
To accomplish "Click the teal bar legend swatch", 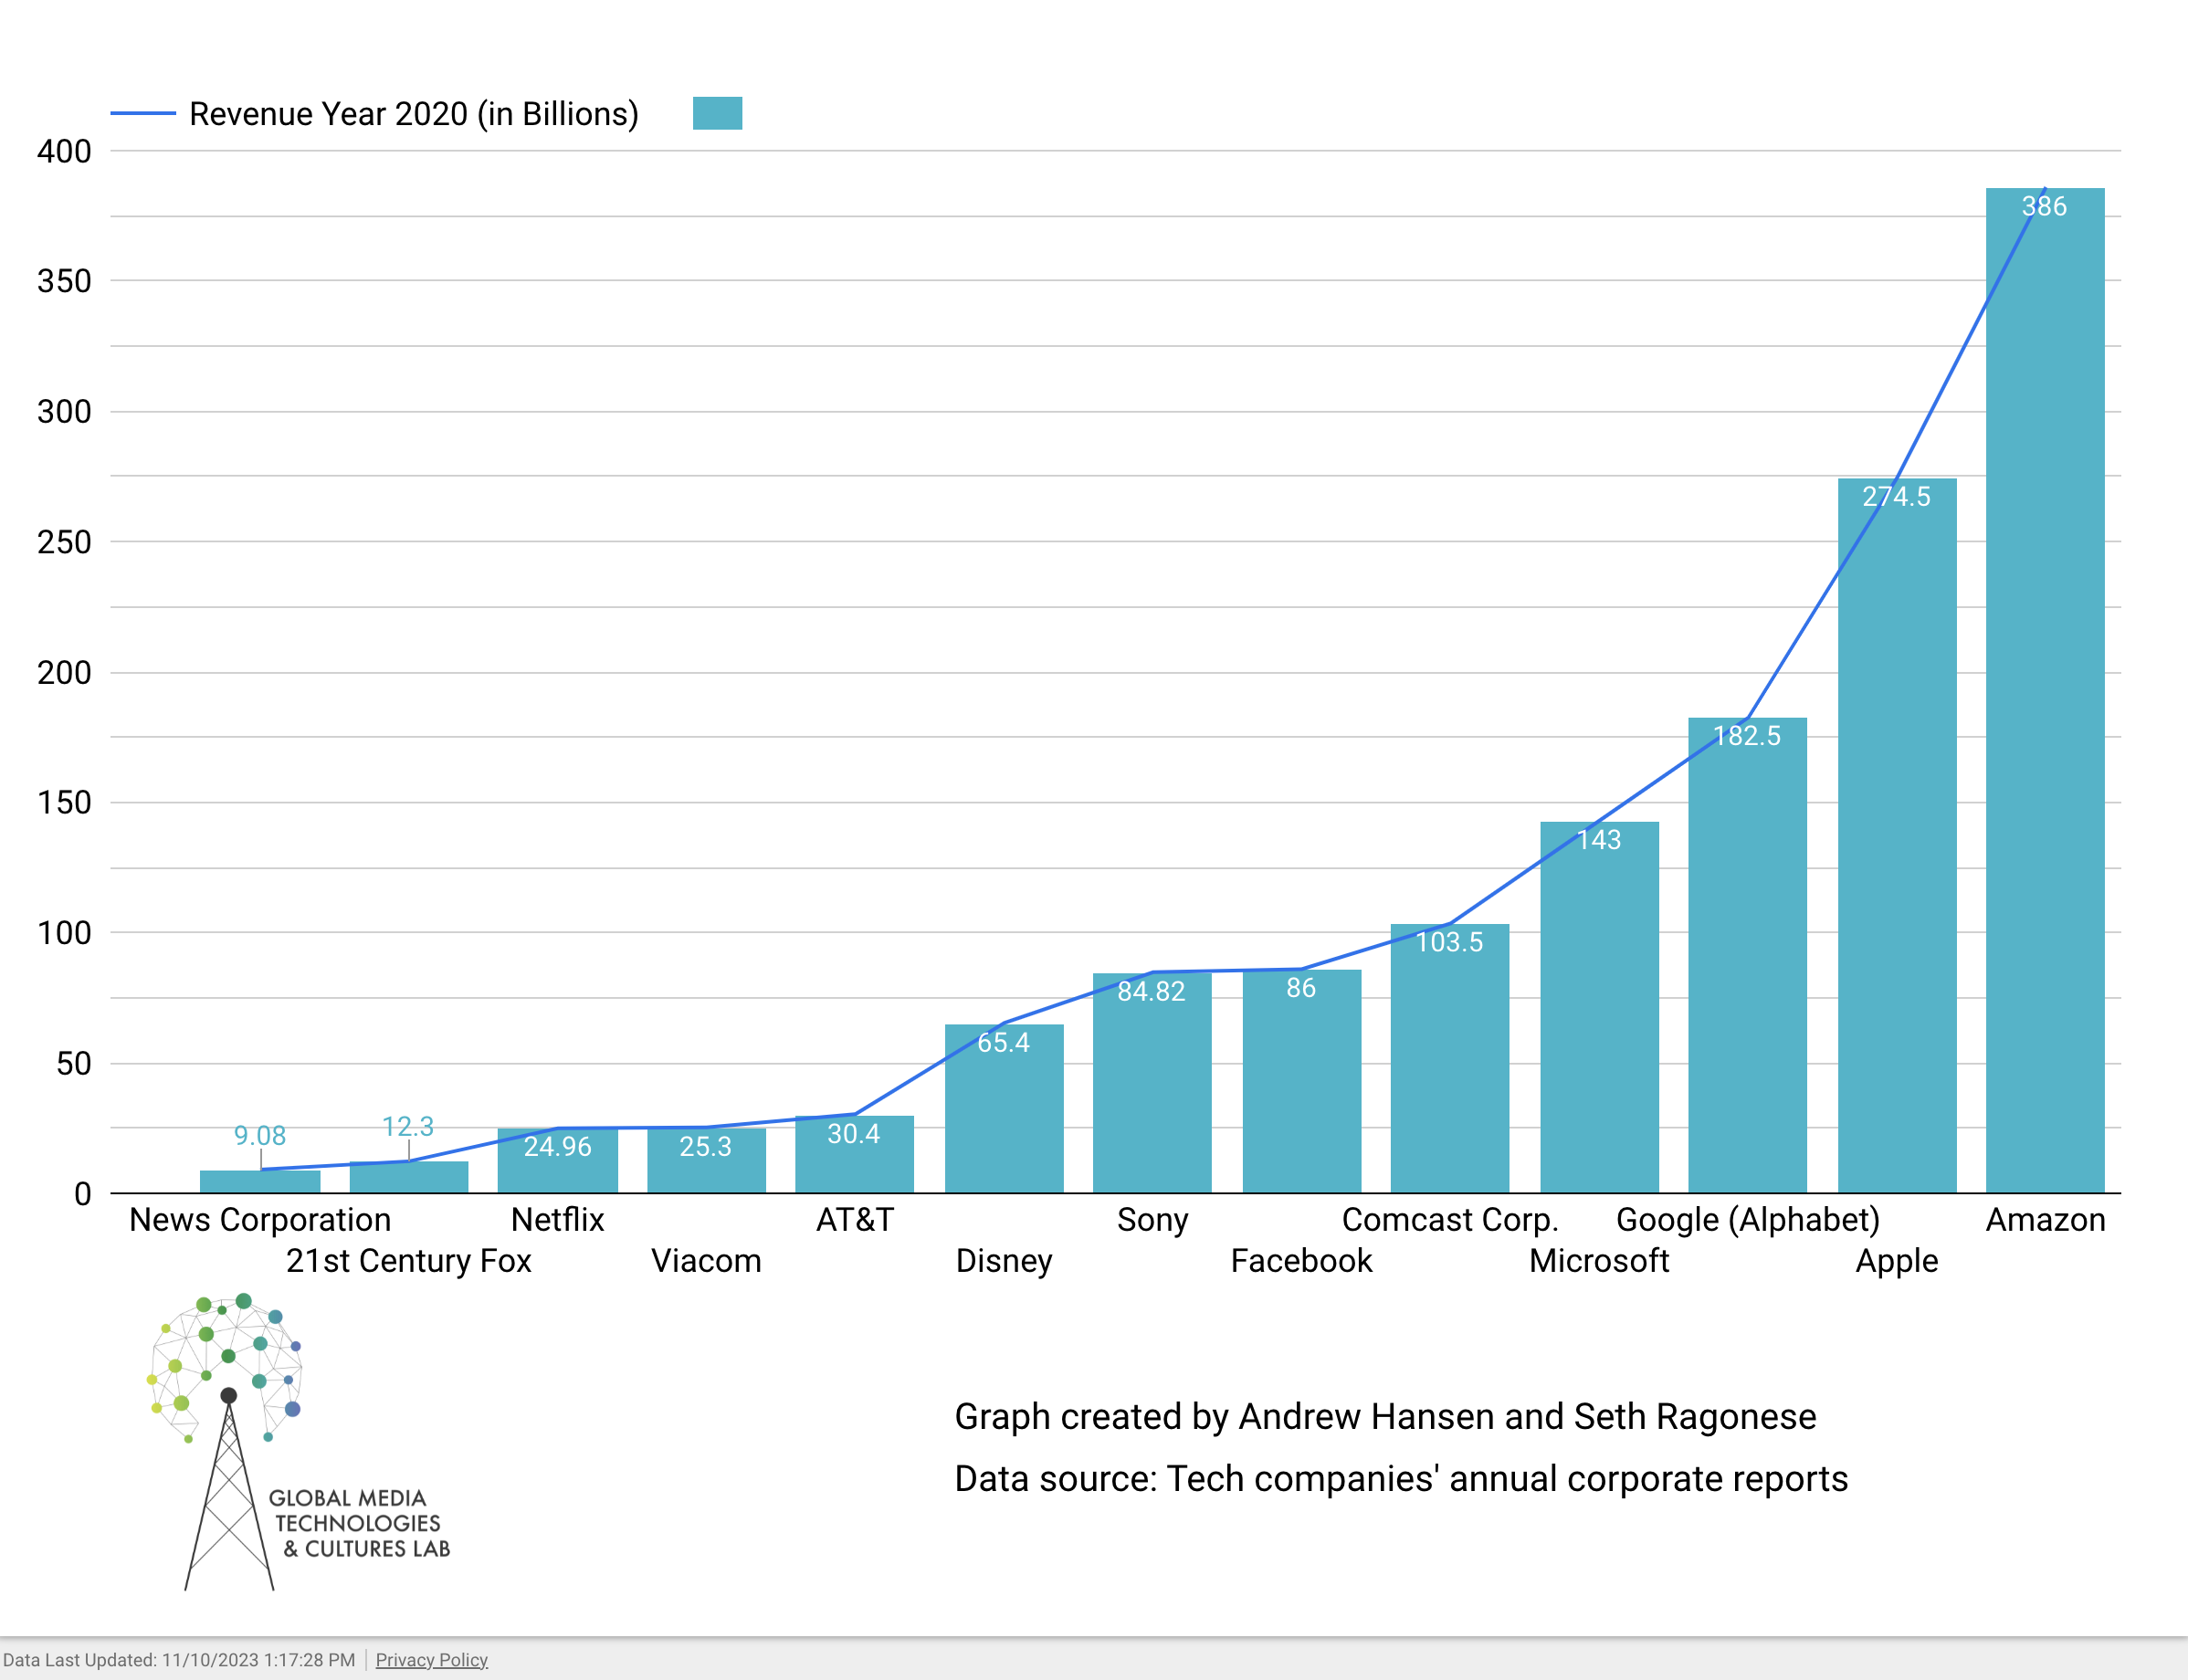I will pos(717,113).
